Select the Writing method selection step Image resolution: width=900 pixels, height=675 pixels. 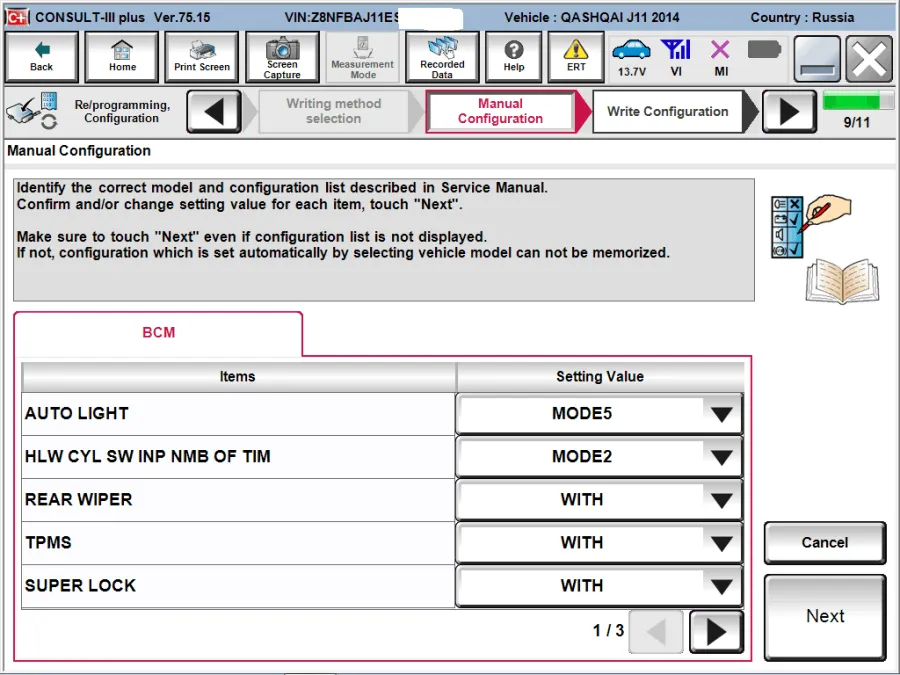tap(333, 111)
